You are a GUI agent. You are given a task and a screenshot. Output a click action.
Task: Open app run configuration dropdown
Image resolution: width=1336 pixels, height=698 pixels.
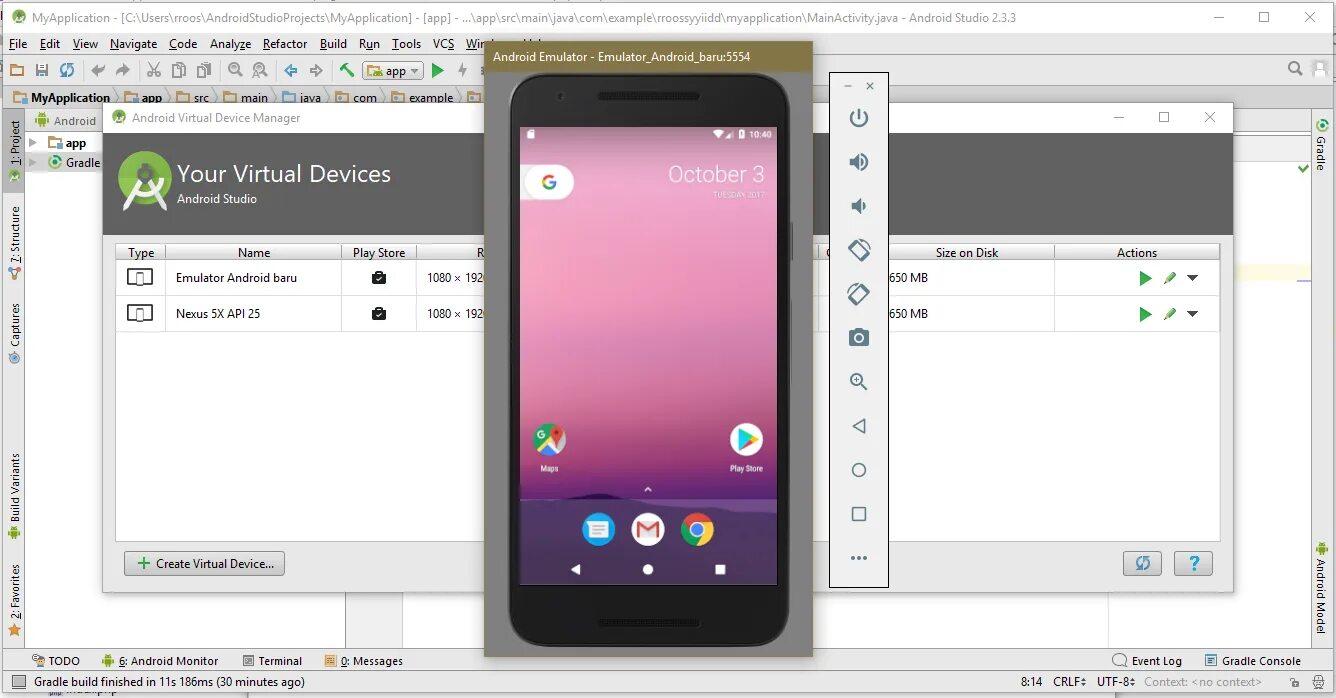[x=394, y=70]
